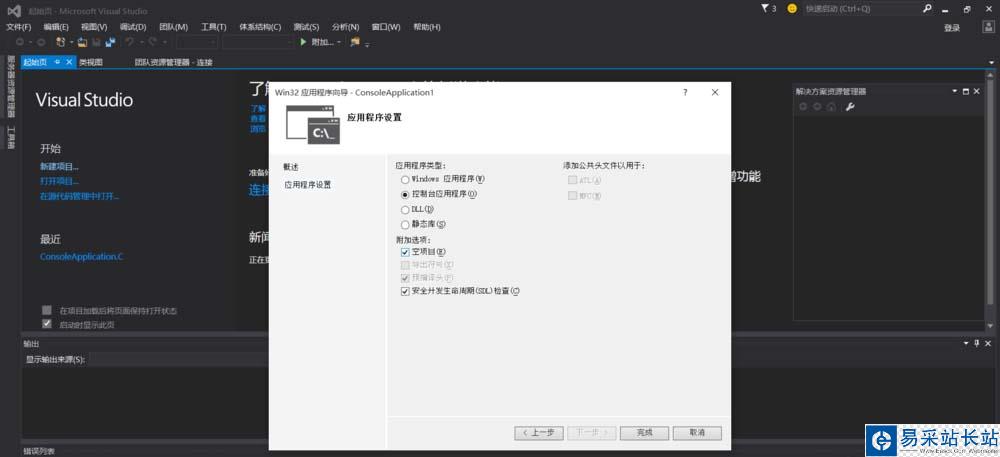The width and height of the screenshot is (1000, 457).
Task: Click the yellow feedback smiley icon
Action: point(792,9)
